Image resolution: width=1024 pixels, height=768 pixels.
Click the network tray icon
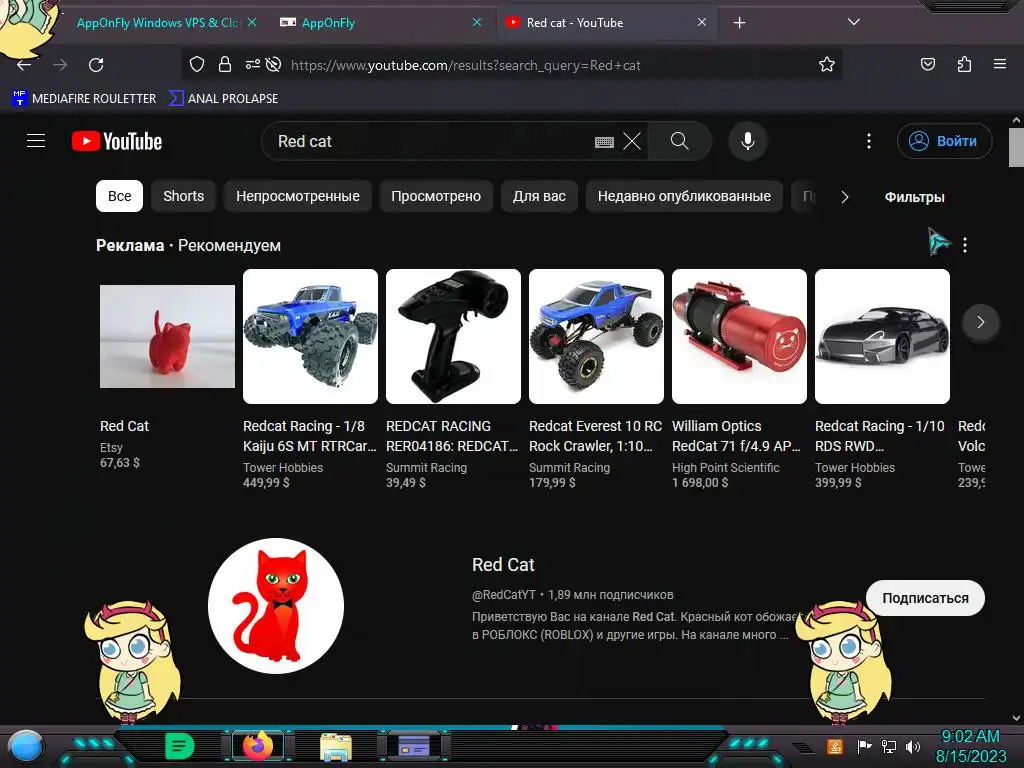[888, 746]
